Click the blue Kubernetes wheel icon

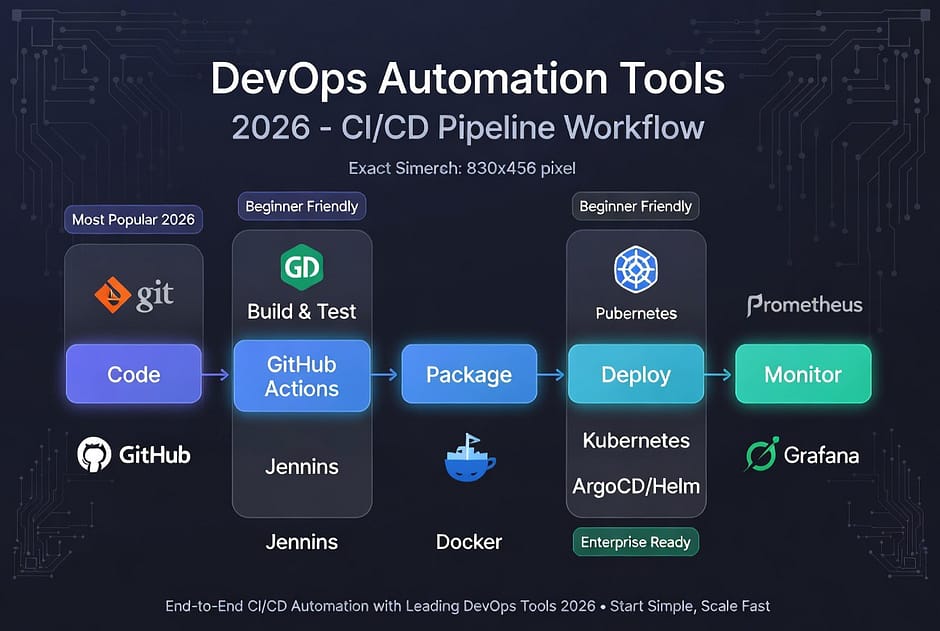tap(636, 270)
